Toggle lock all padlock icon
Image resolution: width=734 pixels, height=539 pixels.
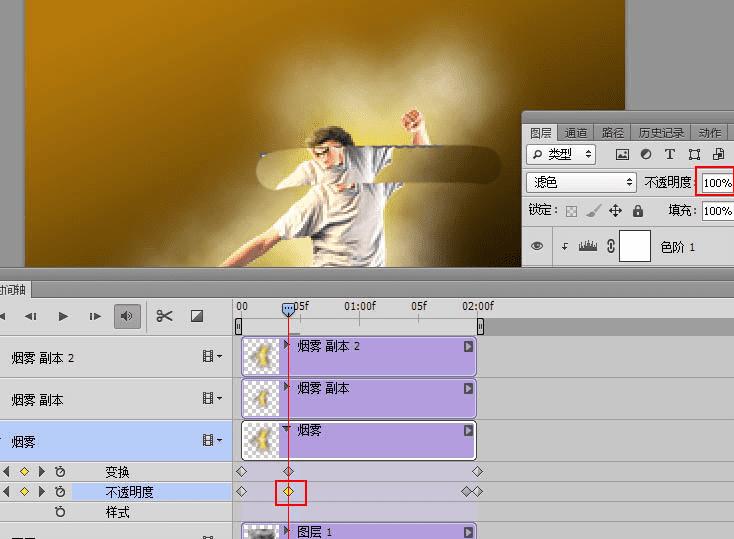638,211
